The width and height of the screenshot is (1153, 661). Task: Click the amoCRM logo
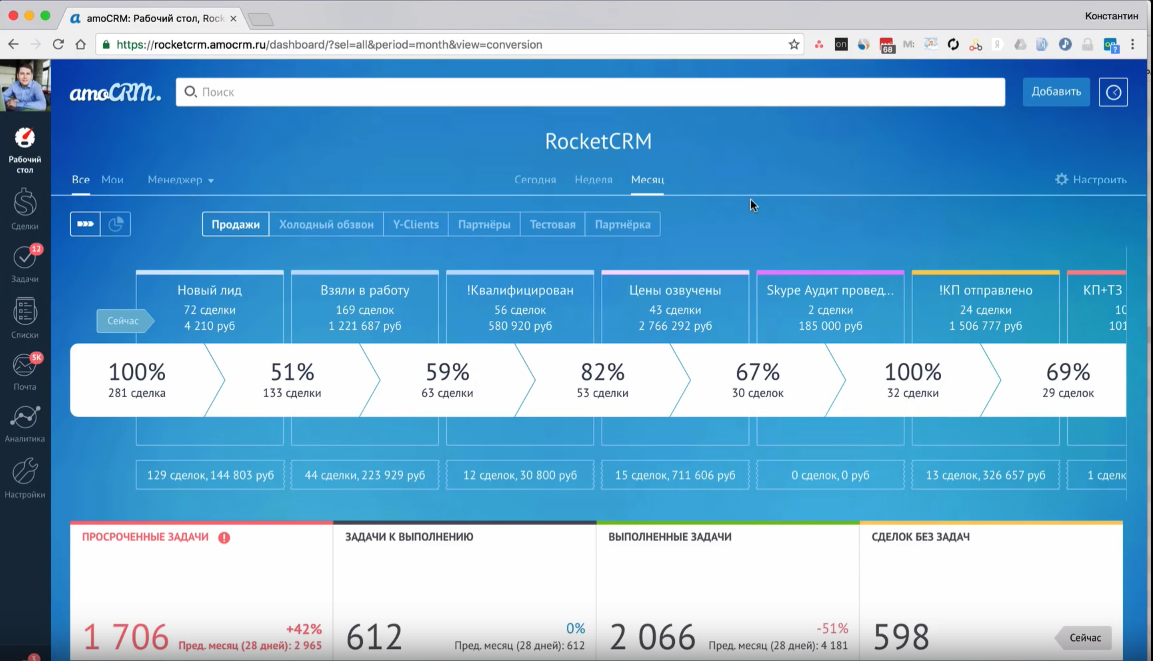pos(115,93)
